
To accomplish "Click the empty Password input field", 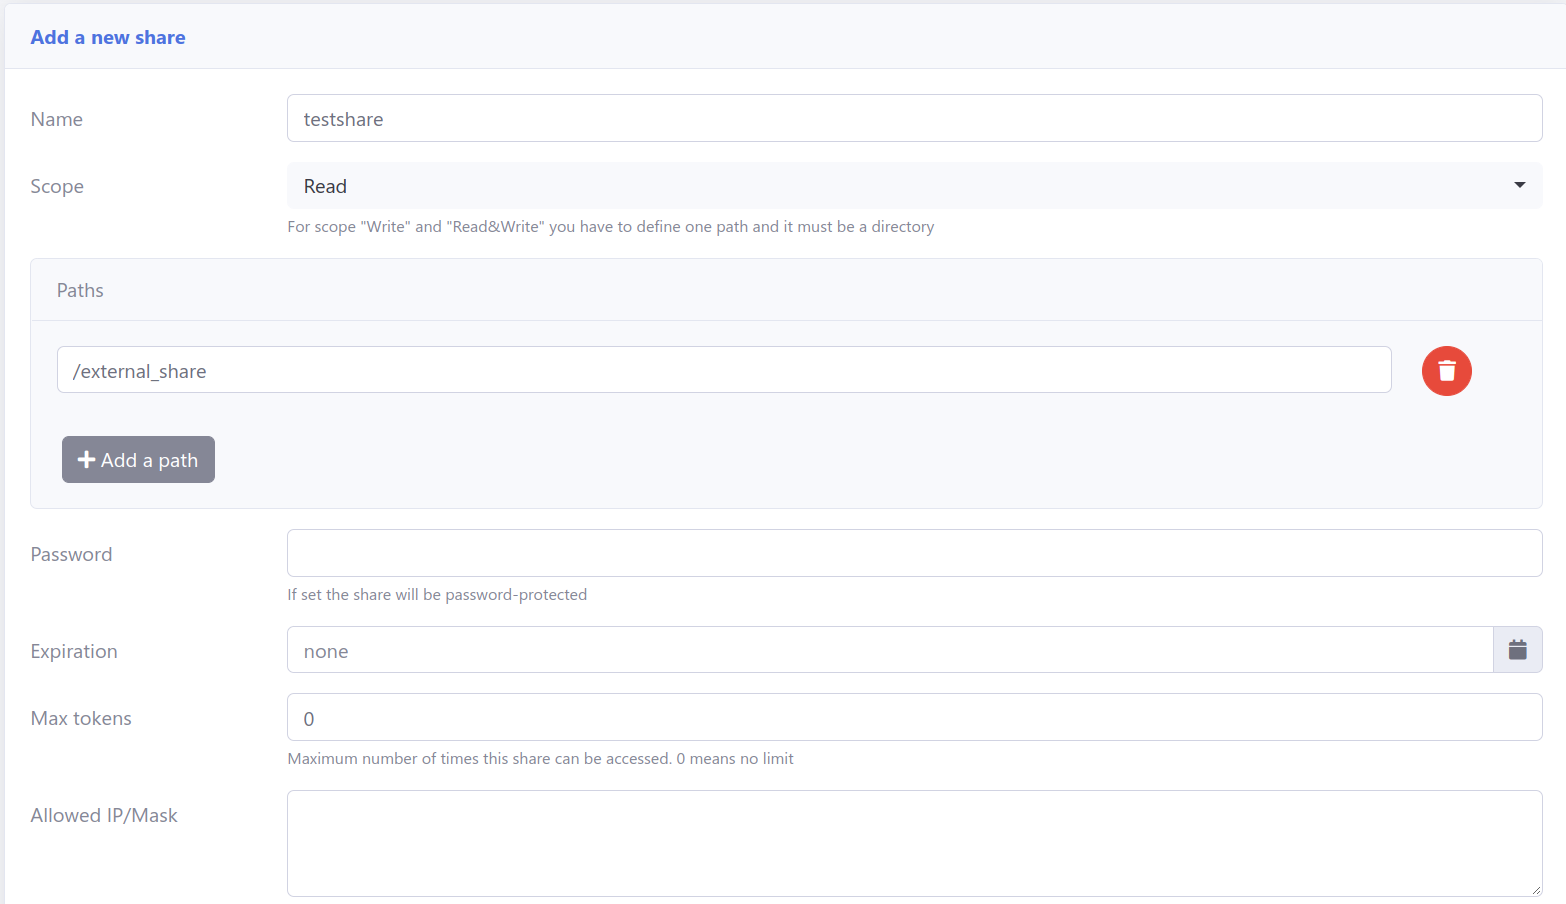I will [x=914, y=553].
